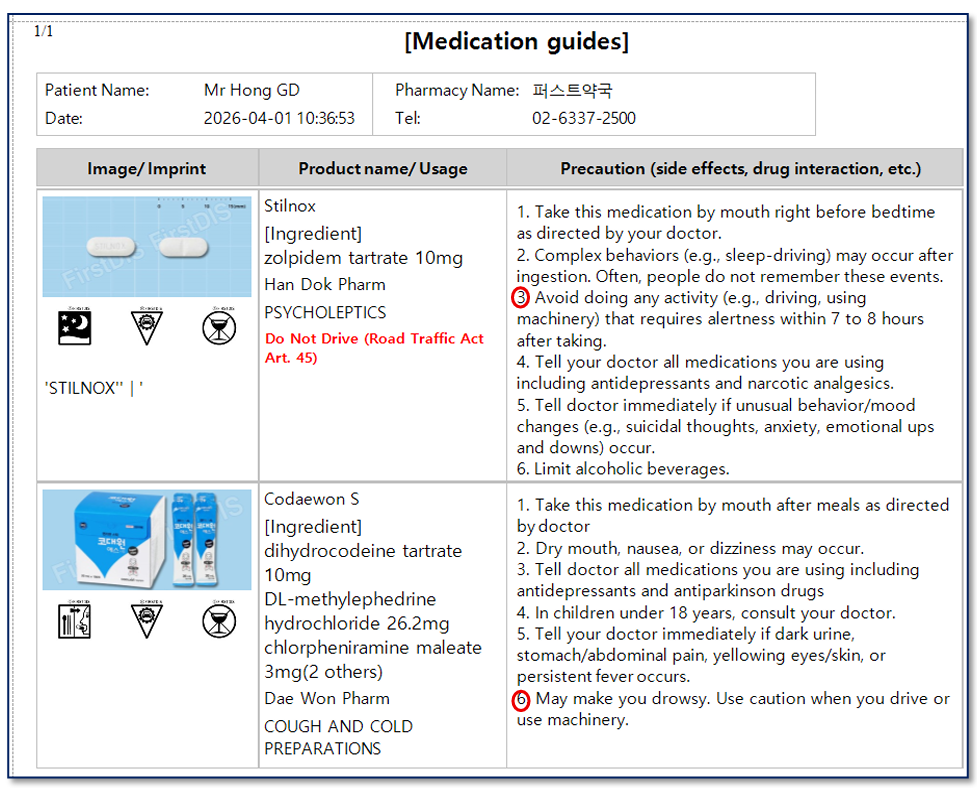Click the driving caution triangle in Codaewon row
Viewport: 977px width, 788px height.
point(146,620)
